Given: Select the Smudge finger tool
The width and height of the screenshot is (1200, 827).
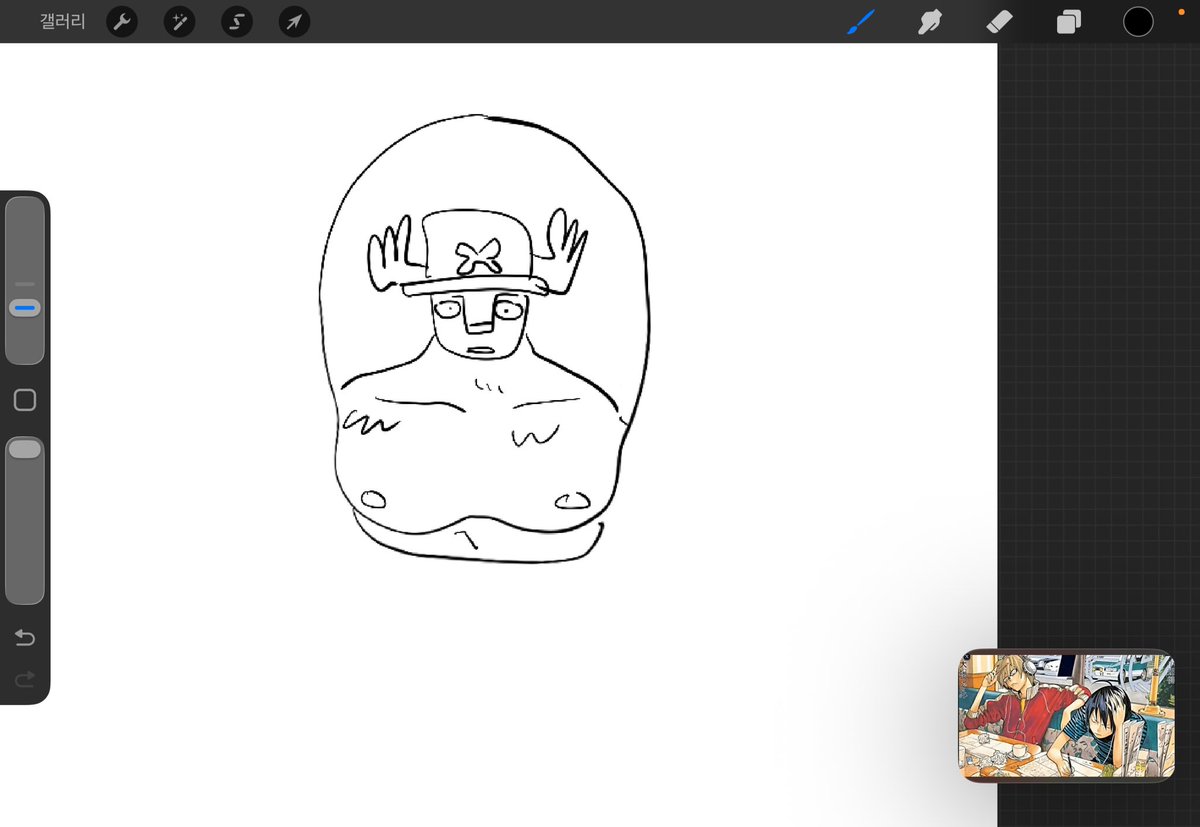Looking at the screenshot, I should (930, 21).
